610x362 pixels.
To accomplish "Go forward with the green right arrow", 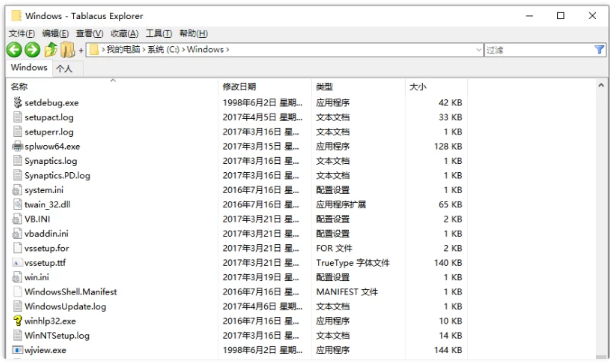I will [32, 50].
